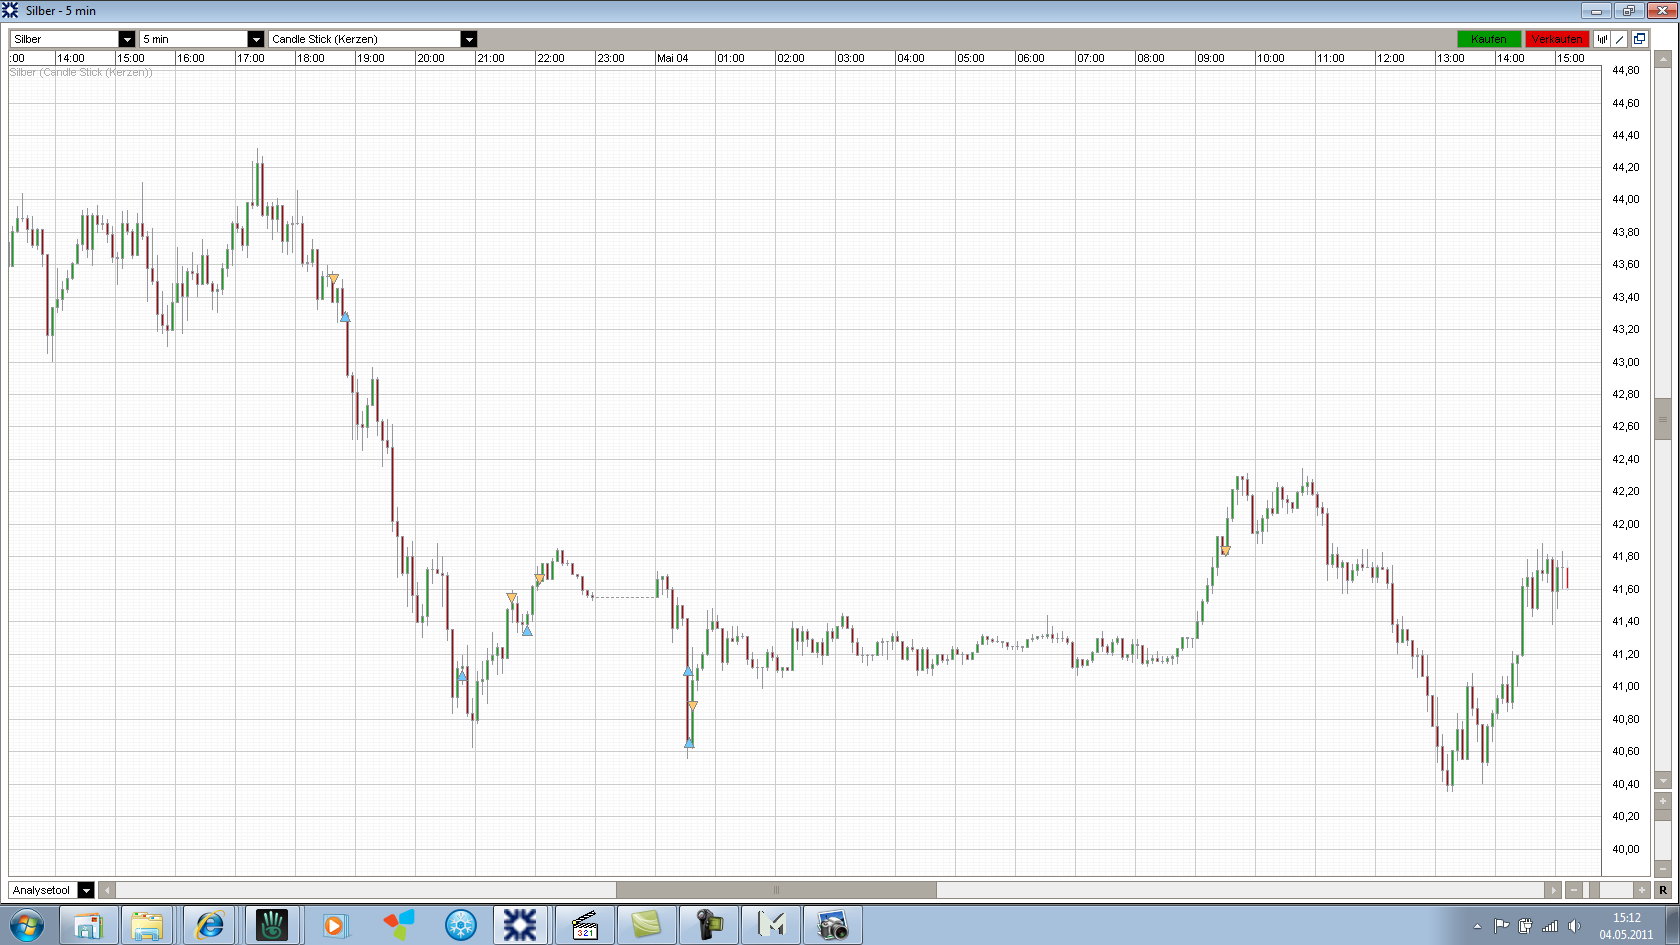Open Windows Media Player from taskbar

[334, 925]
